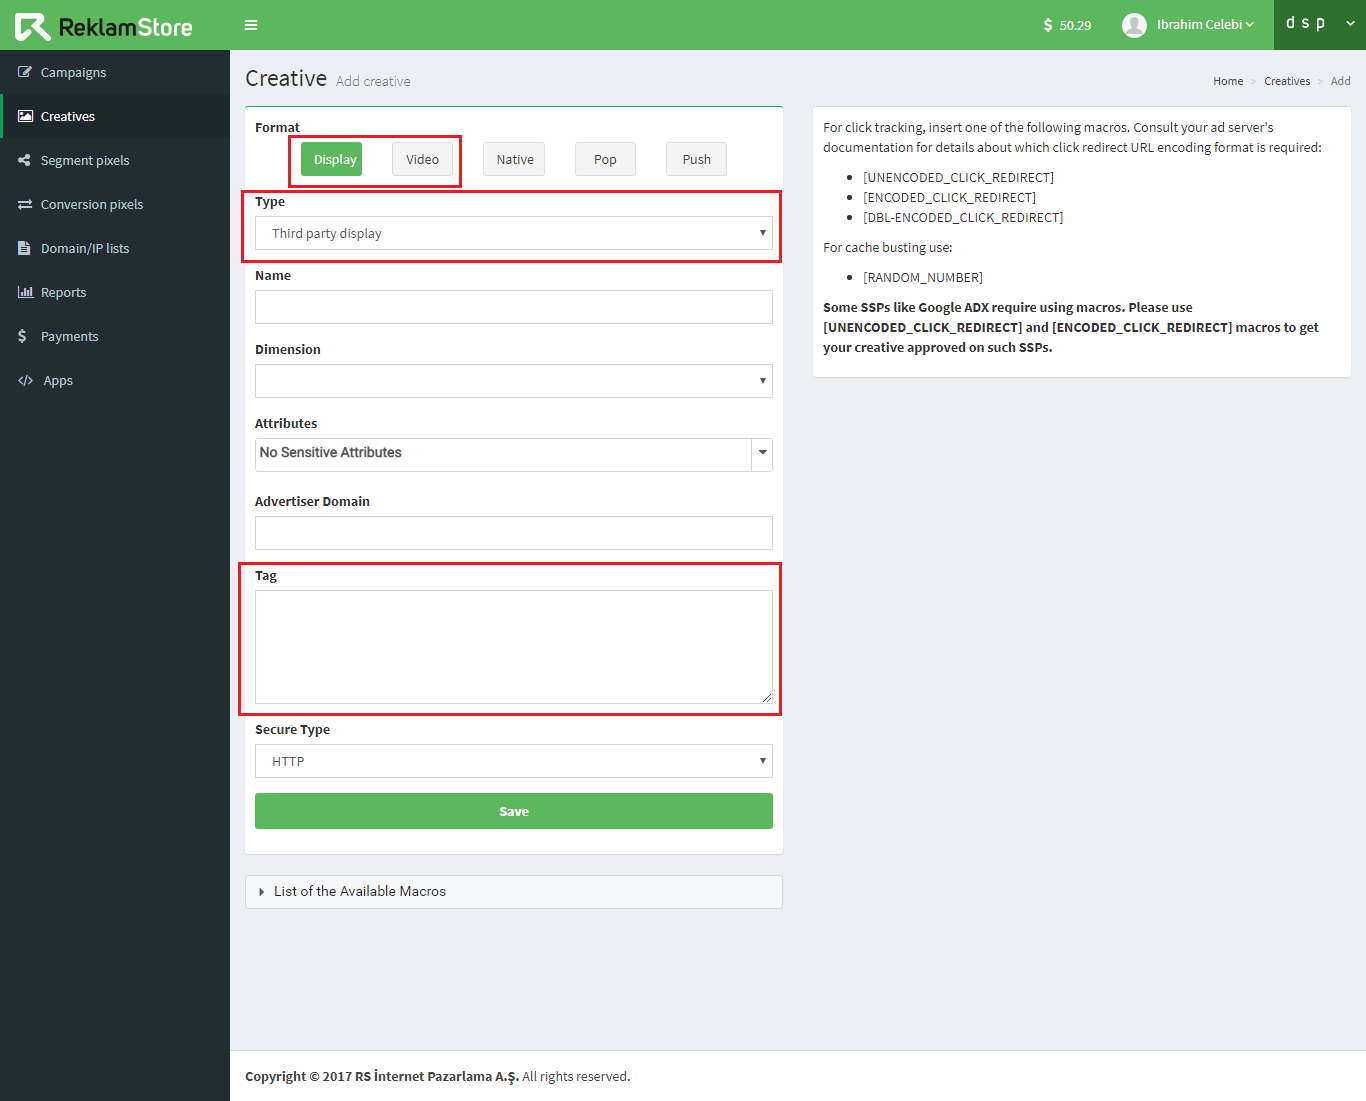The height and width of the screenshot is (1101, 1366).
Task: Click the Creatives image icon in sidebar
Action: (x=25, y=116)
